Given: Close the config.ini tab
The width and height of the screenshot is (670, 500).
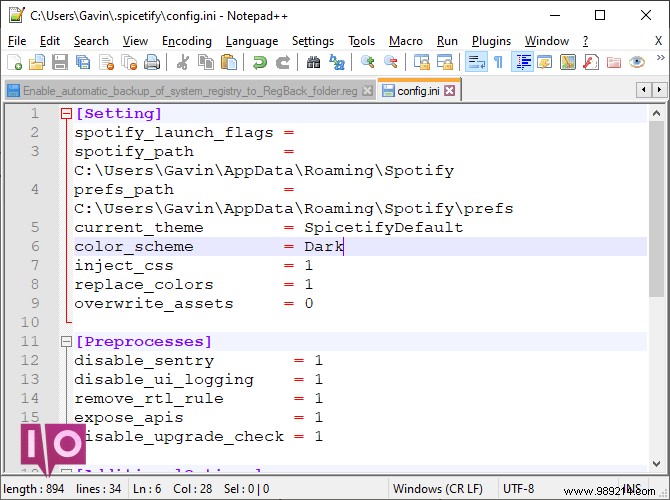Looking at the screenshot, I should pyautogui.click(x=449, y=91).
